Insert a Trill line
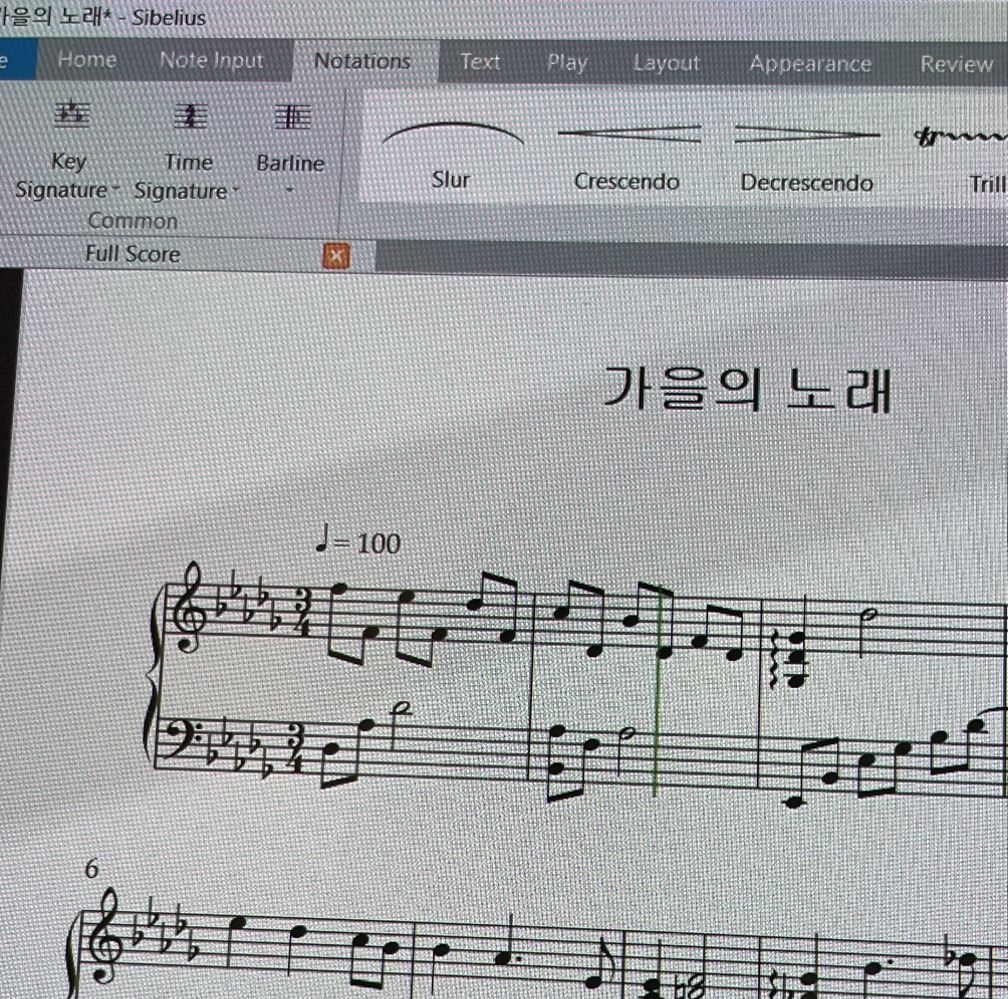This screenshot has width=1008, height=999. click(x=961, y=159)
